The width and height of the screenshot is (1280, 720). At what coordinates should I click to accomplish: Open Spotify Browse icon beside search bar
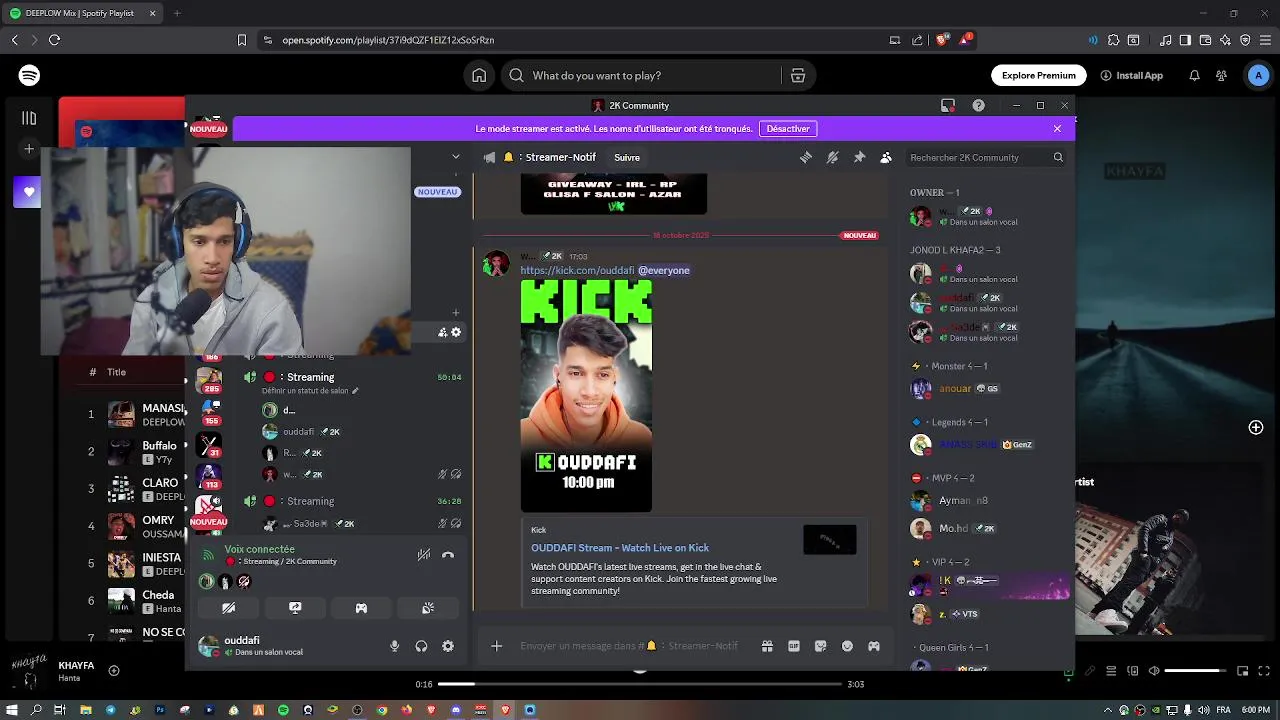[x=797, y=75]
